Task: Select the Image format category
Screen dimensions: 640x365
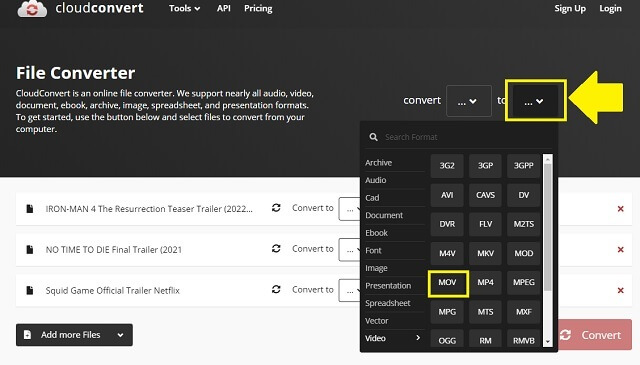Action: coord(376,268)
